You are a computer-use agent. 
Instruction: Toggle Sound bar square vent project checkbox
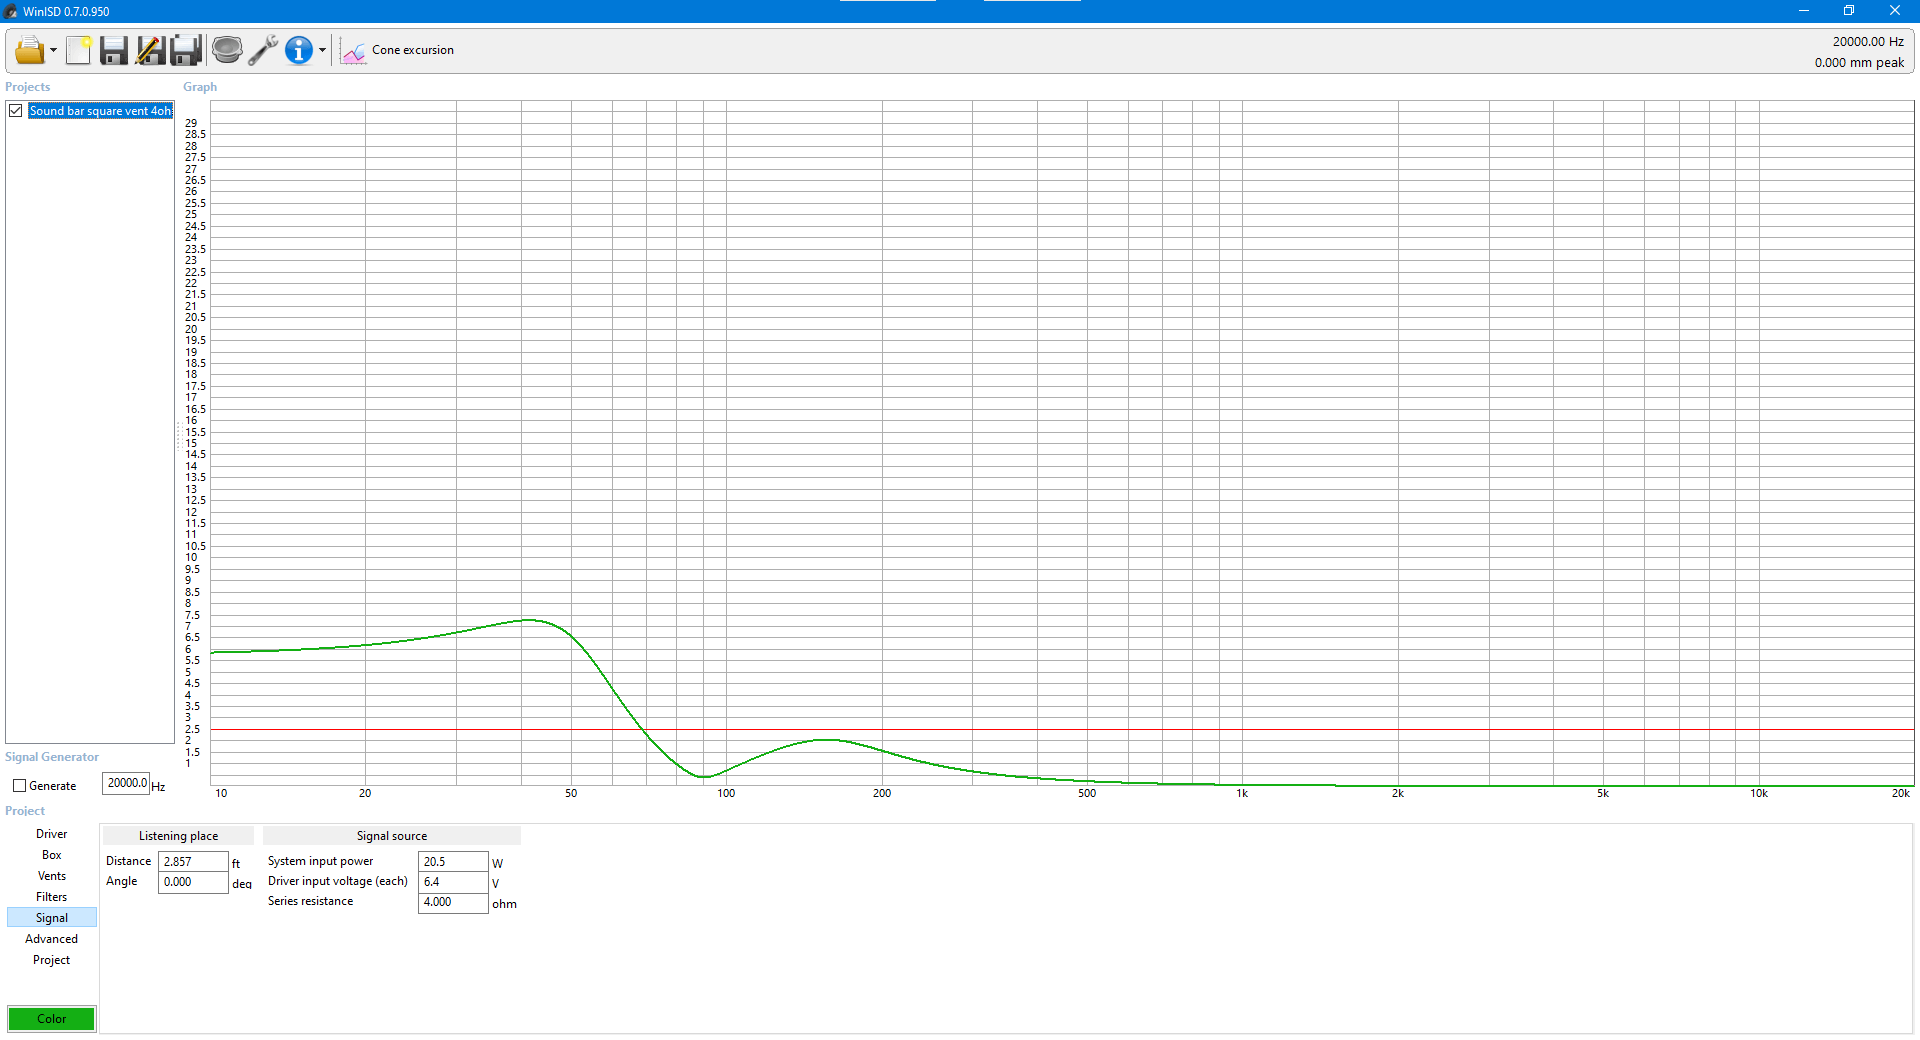pos(16,111)
